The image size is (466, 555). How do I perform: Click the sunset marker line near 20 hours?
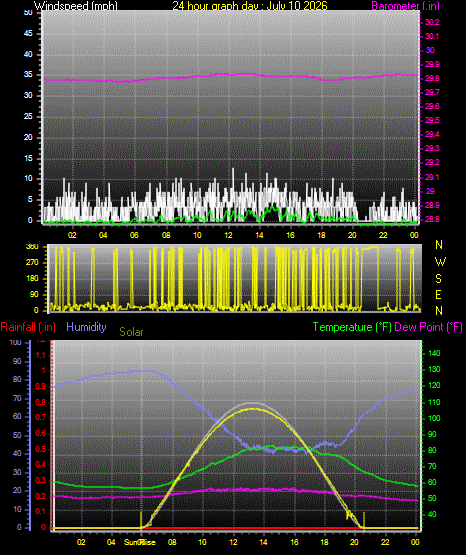(364, 520)
